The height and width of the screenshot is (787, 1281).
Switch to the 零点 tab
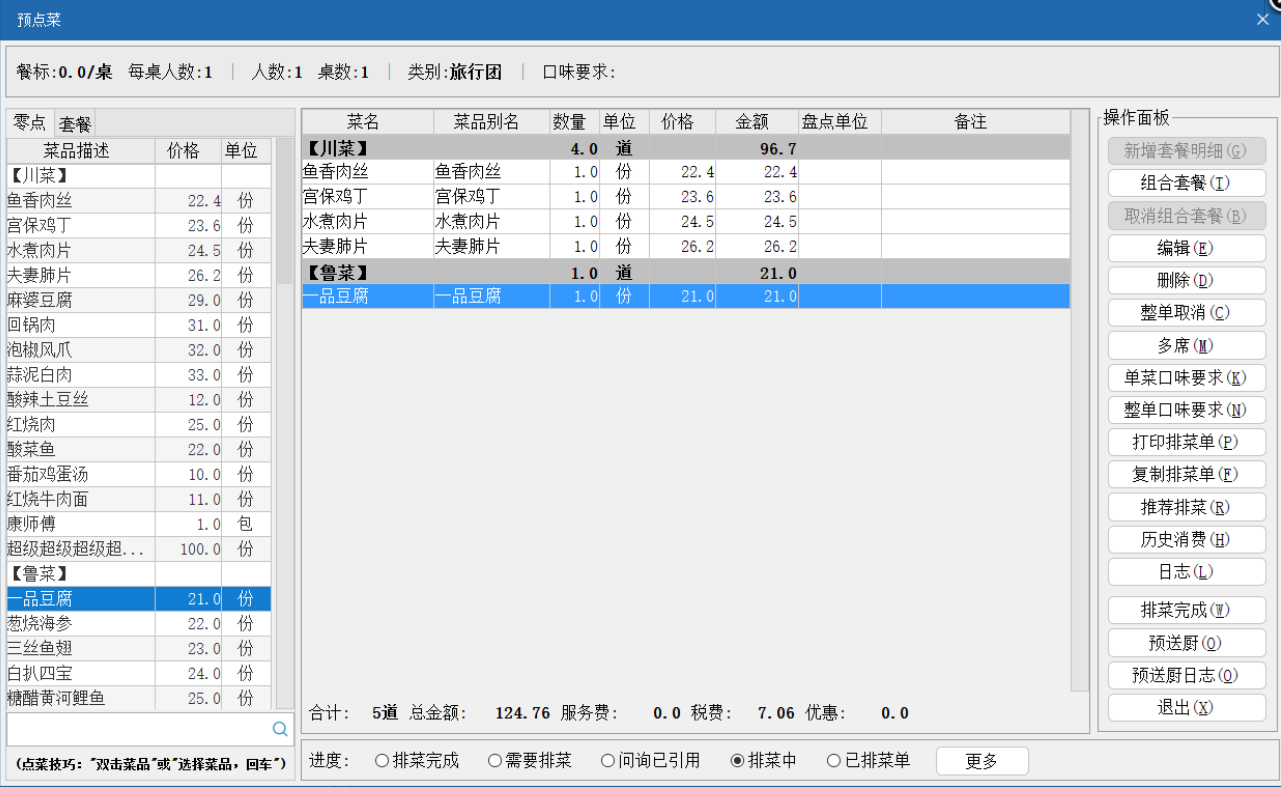(x=29, y=123)
